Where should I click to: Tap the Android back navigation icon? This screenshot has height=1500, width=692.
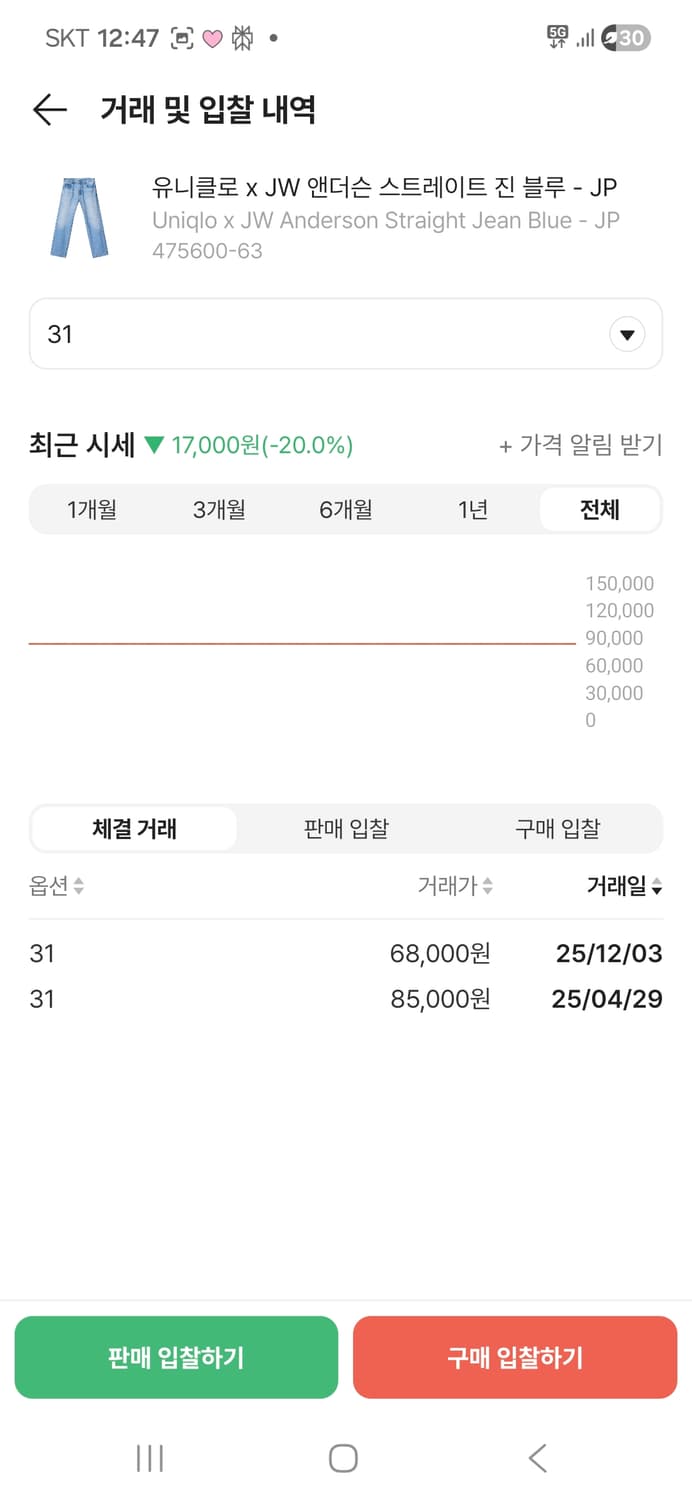pyautogui.click(x=537, y=1458)
